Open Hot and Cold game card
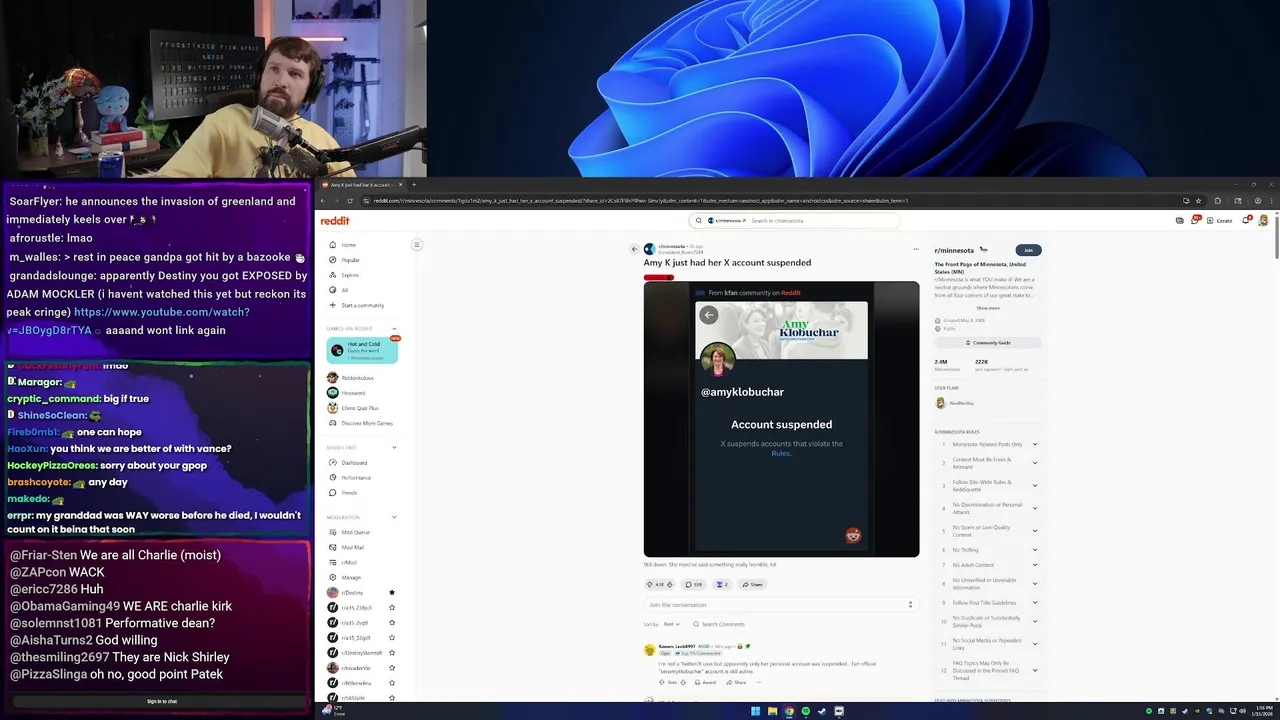 363,349
